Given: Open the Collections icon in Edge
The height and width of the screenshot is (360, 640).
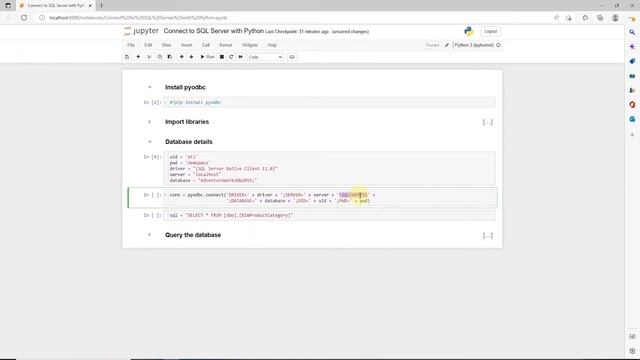Looking at the screenshot, I should pyautogui.click(x=600, y=18).
